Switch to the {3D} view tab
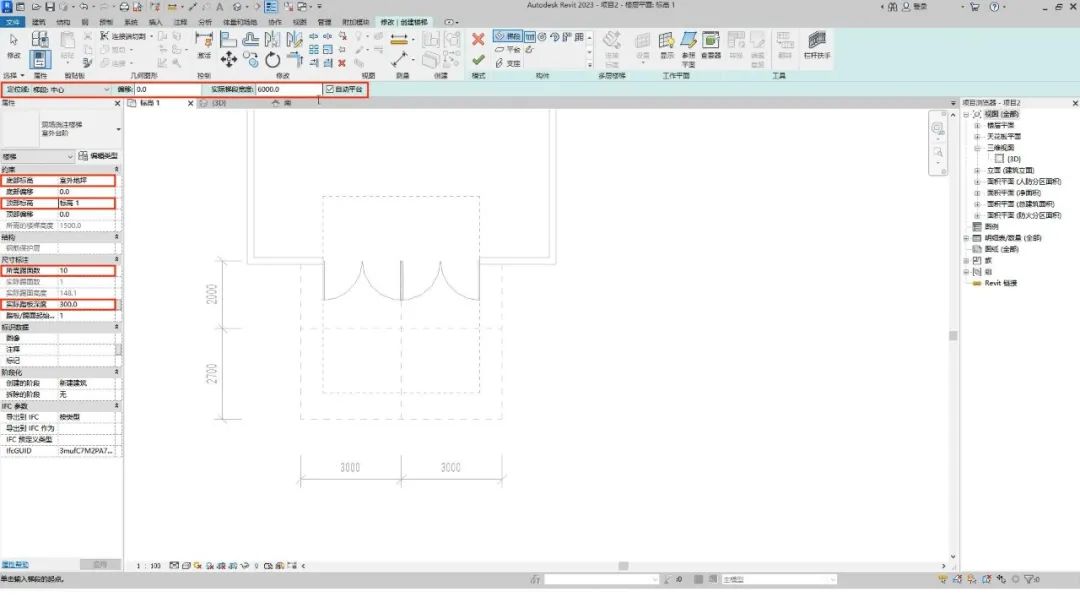The height and width of the screenshot is (608, 1080). (x=219, y=103)
